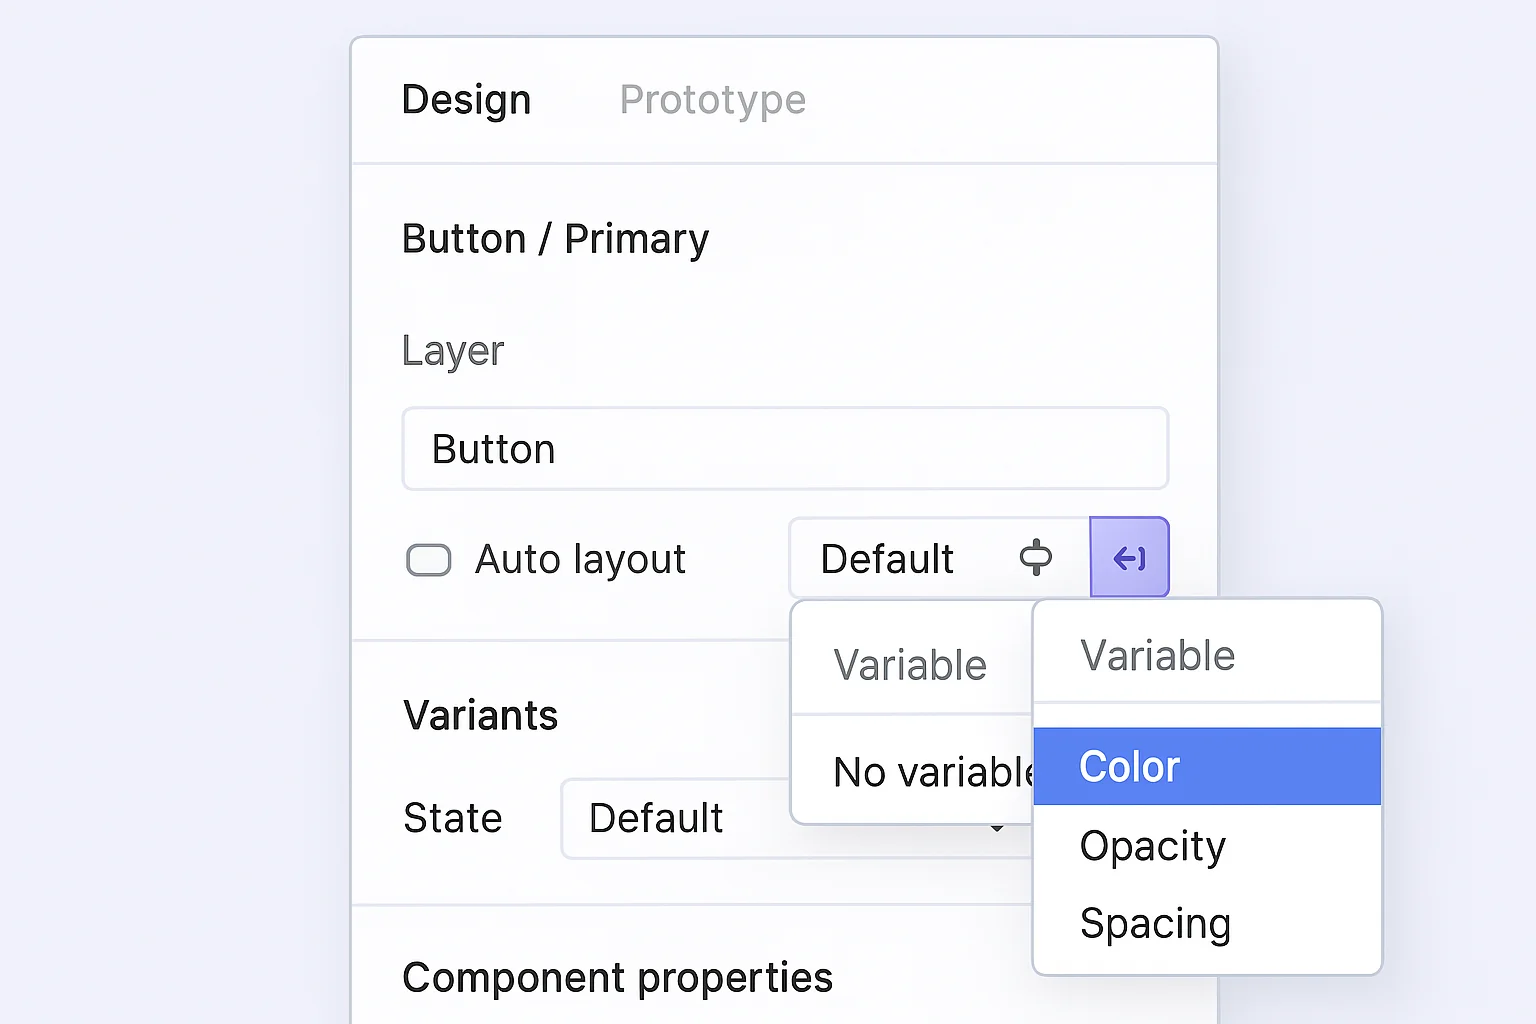
Task: Switch to the Prototype tab
Action: [x=712, y=100]
